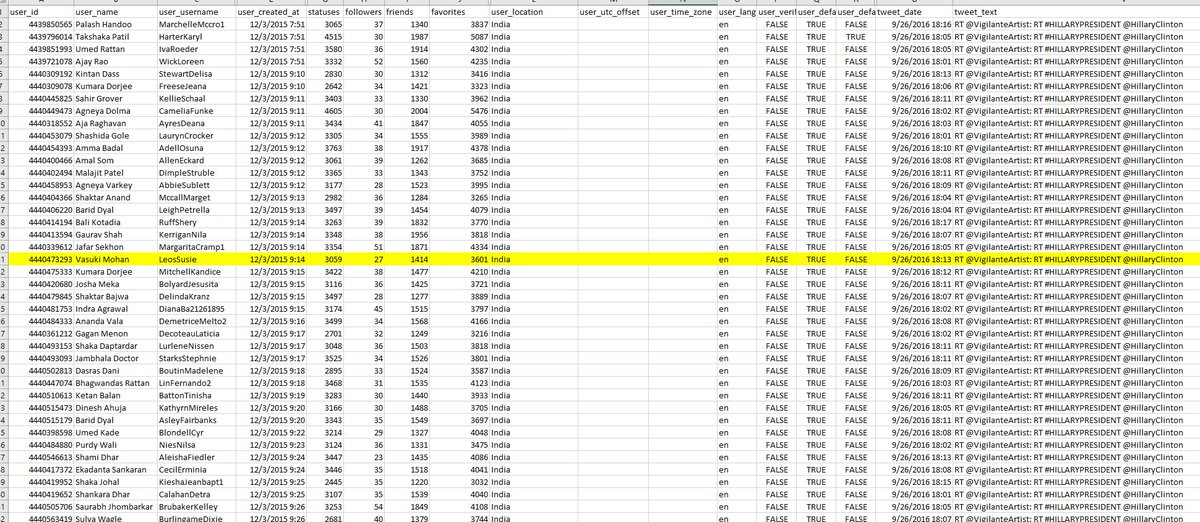The image size is (1200, 522).
Task: Click the Shaka Daptardar name cell
Action: pyautogui.click(x=115, y=345)
